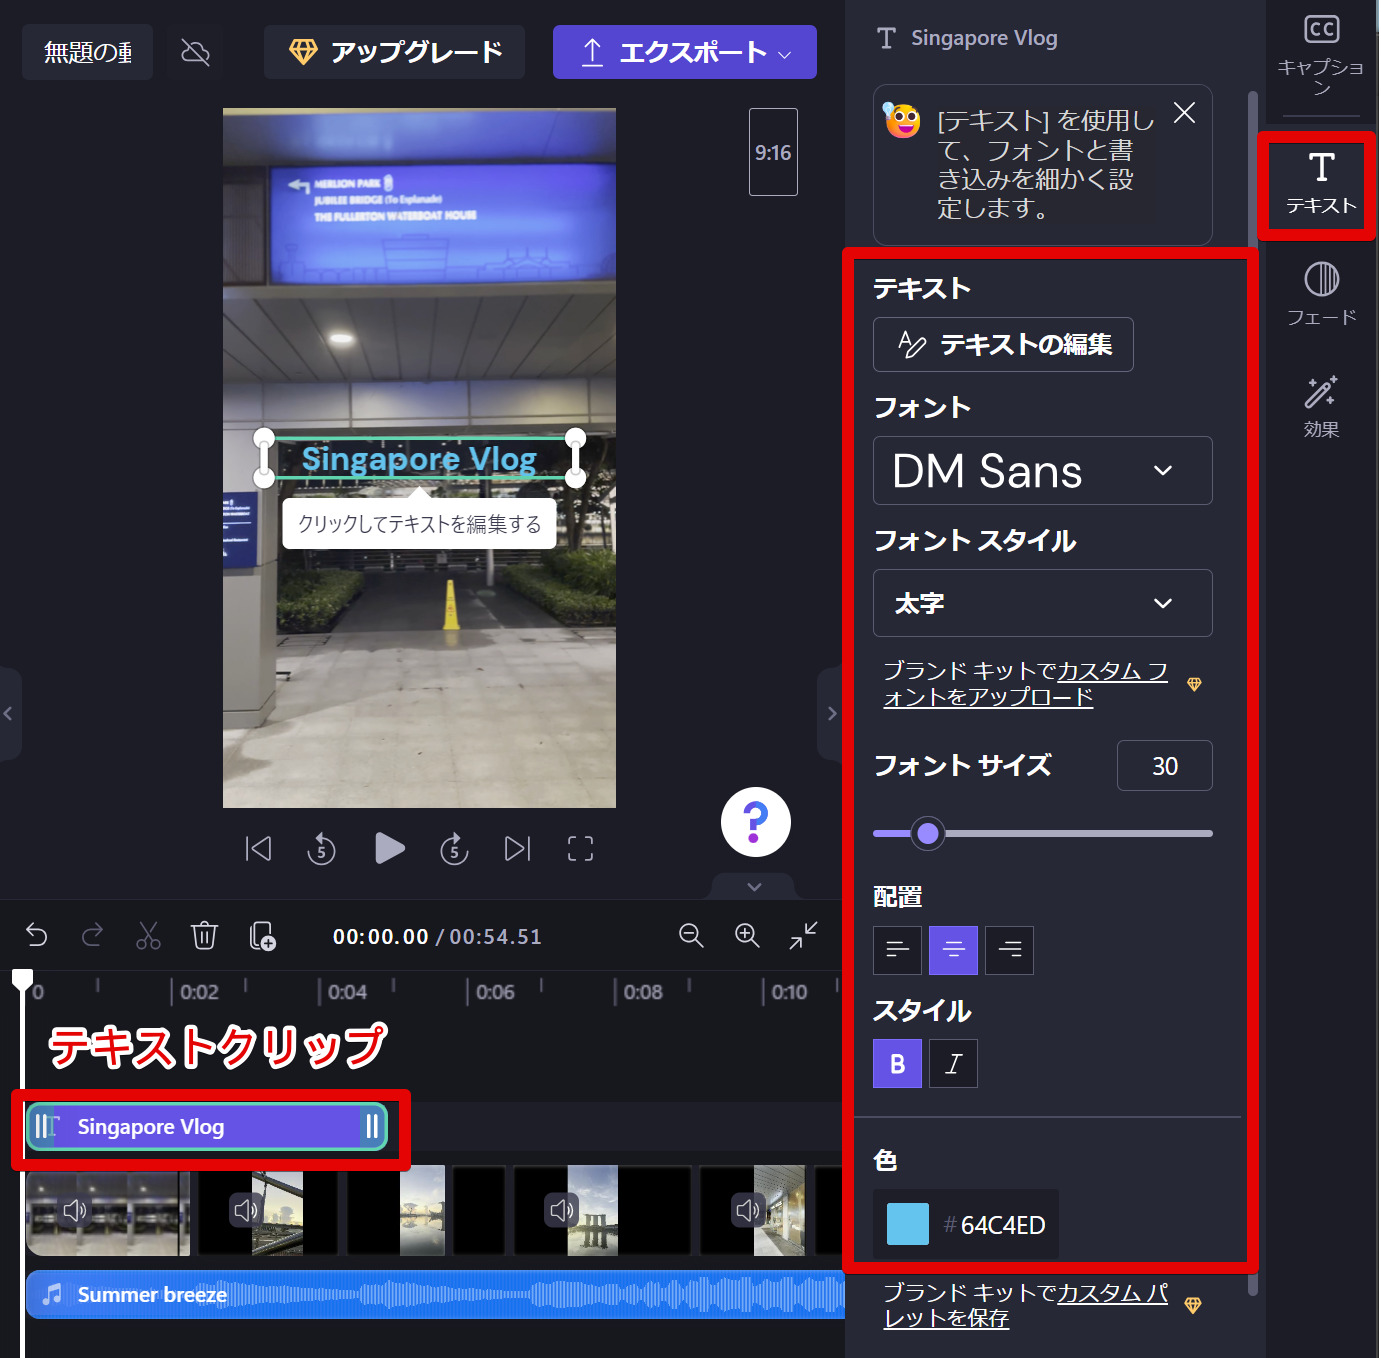1381x1358 pixels.
Task: Open the help question mark
Action: tap(755, 821)
